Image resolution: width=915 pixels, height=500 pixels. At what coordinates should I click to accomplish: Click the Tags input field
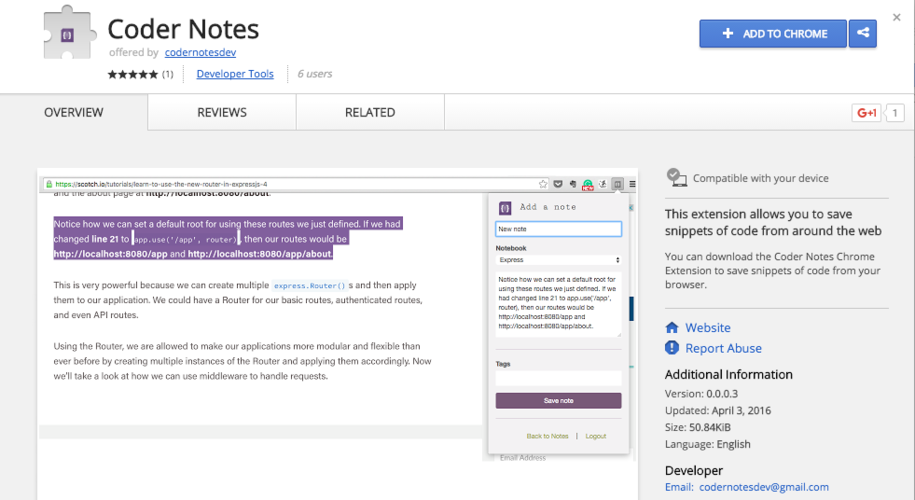[558, 378]
